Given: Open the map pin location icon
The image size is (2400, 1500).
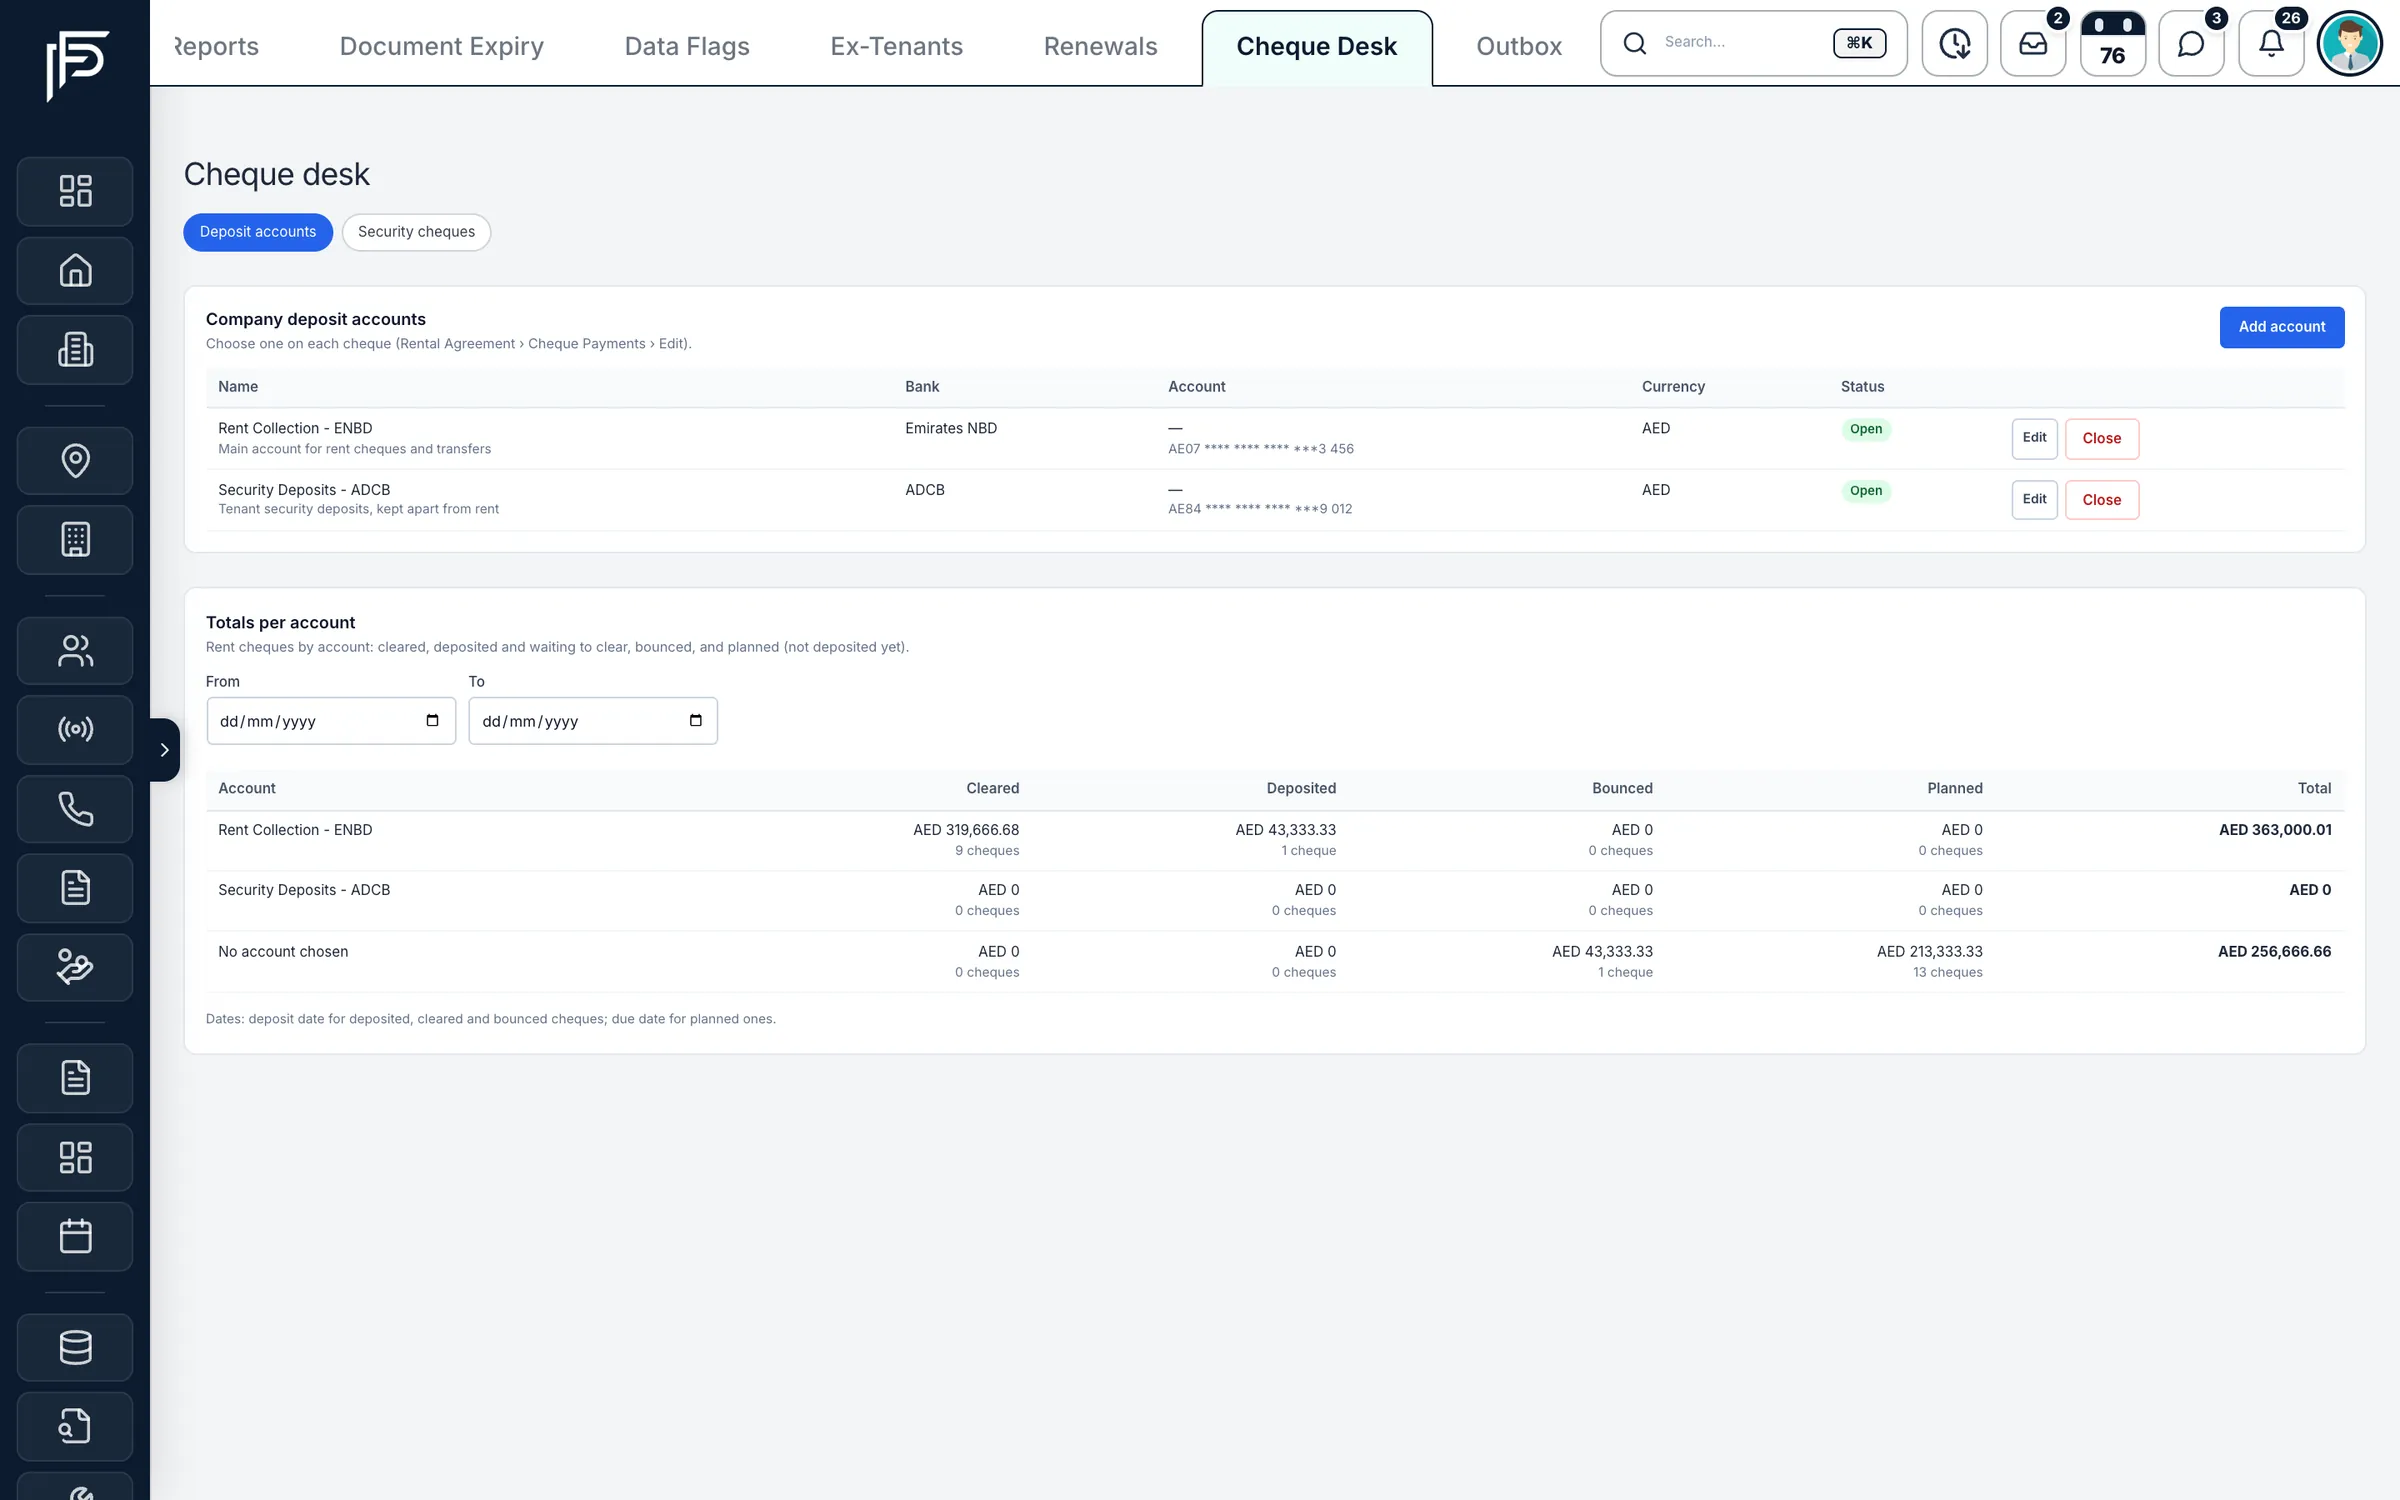Looking at the screenshot, I should point(75,460).
